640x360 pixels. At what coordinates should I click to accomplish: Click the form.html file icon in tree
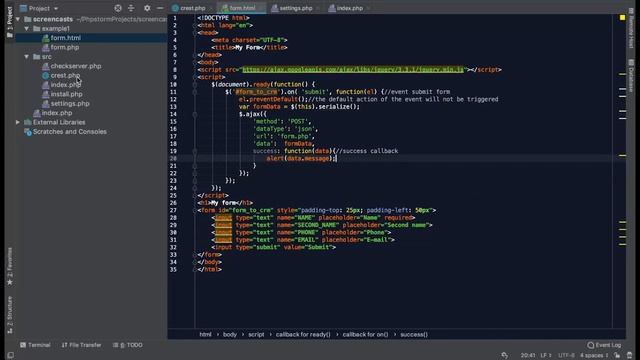click(46, 38)
